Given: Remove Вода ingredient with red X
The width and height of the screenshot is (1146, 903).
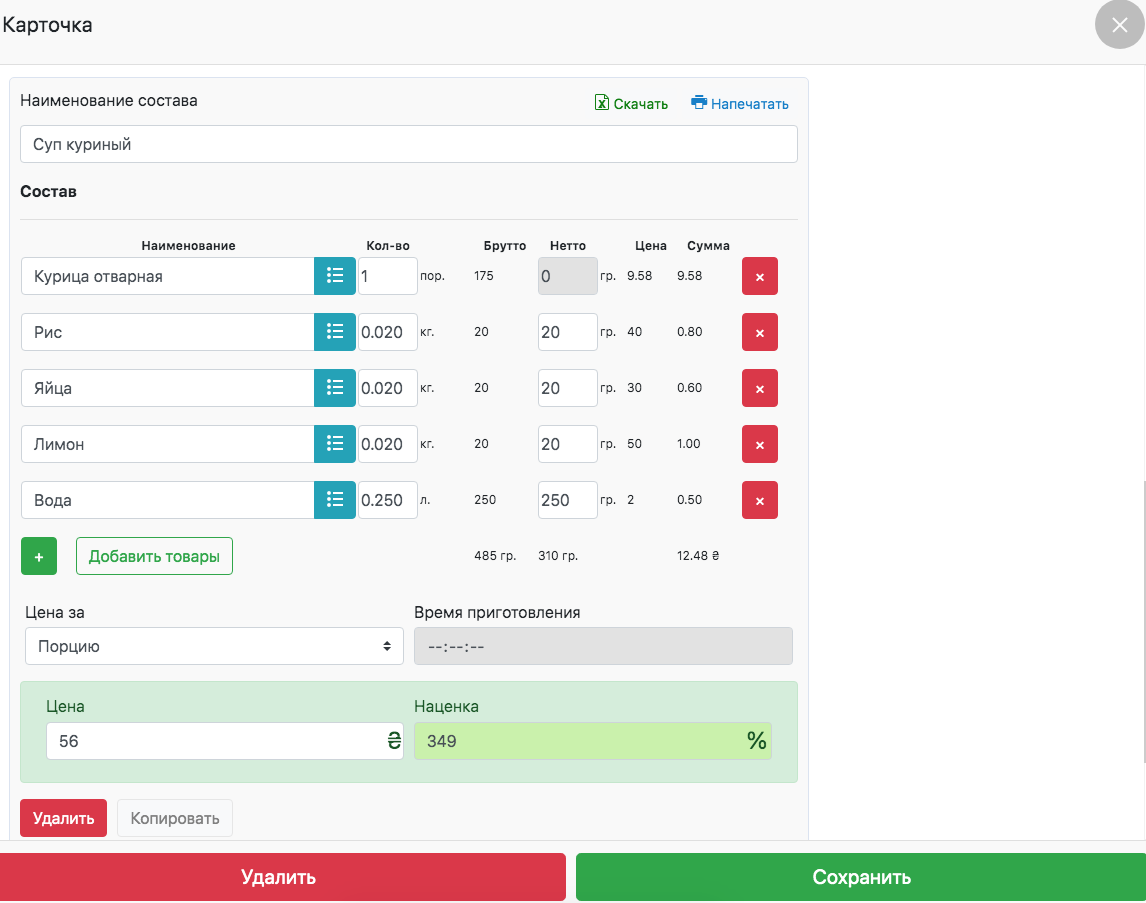Looking at the screenshot, I should click(x=759, y=500).
